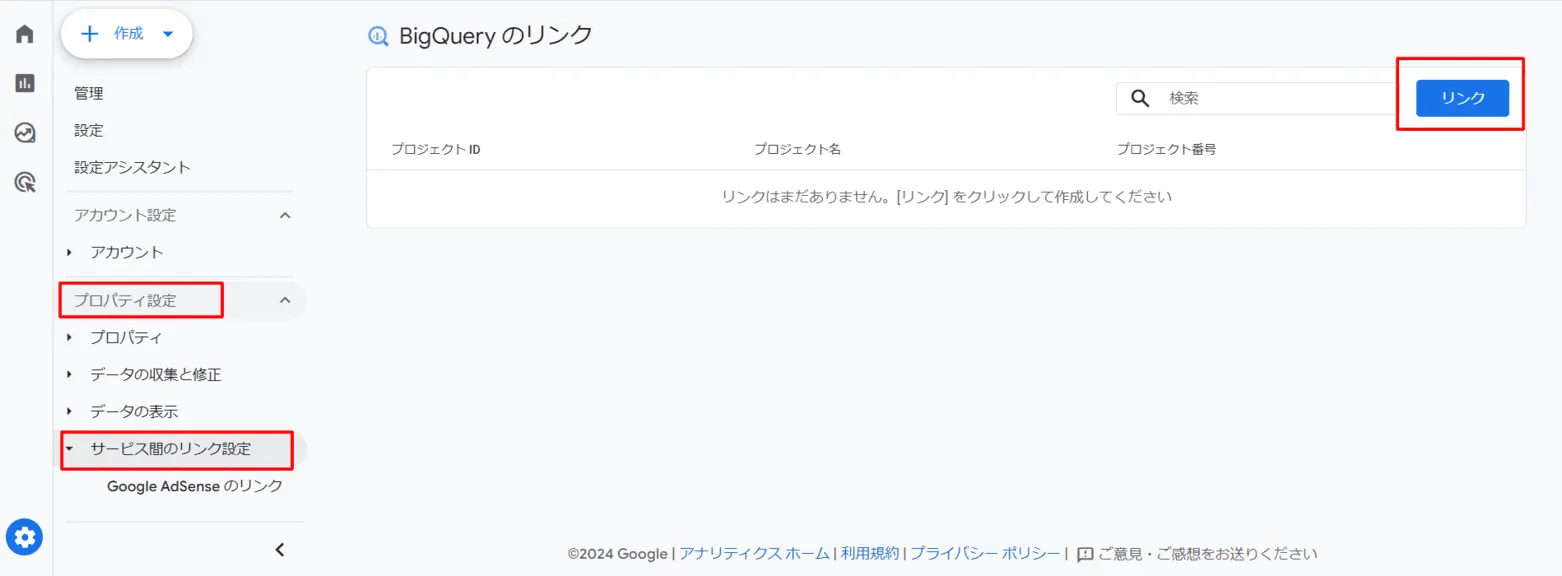Open 管理 in the sidebar

point(89,94)
